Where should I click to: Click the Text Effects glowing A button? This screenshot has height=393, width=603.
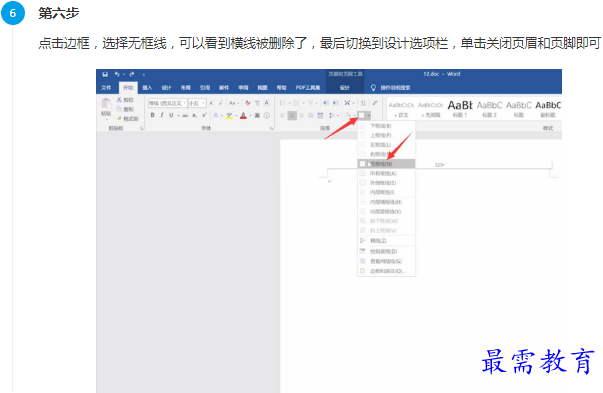coord(216,115)
